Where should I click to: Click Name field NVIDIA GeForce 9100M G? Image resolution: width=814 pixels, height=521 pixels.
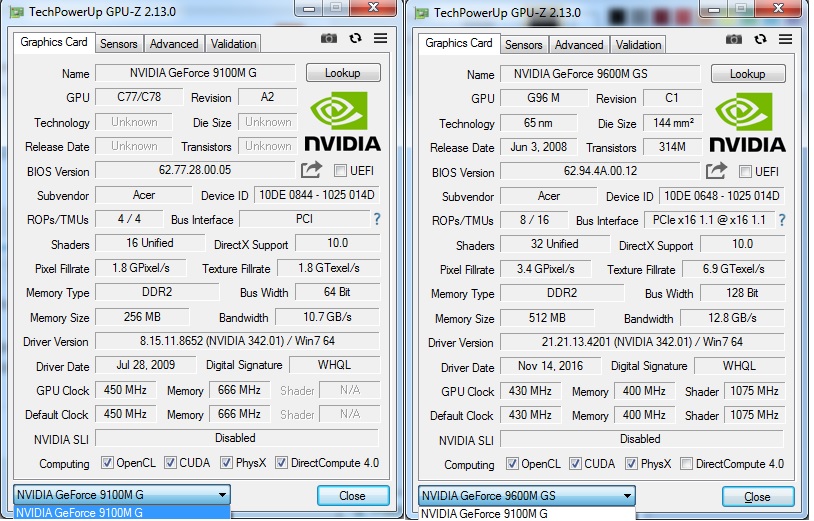pos(195,73)
